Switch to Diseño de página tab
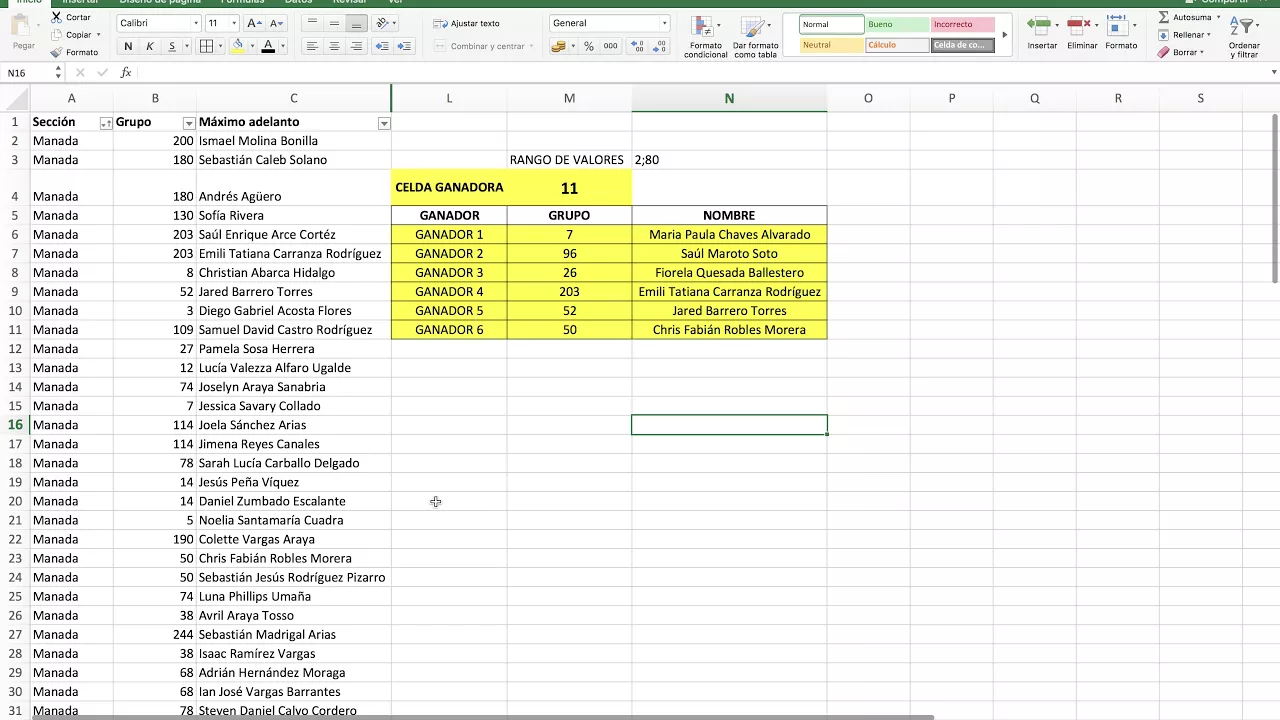Image resolution: width=1280 pixels, height=720 pixels. (160, 3)
